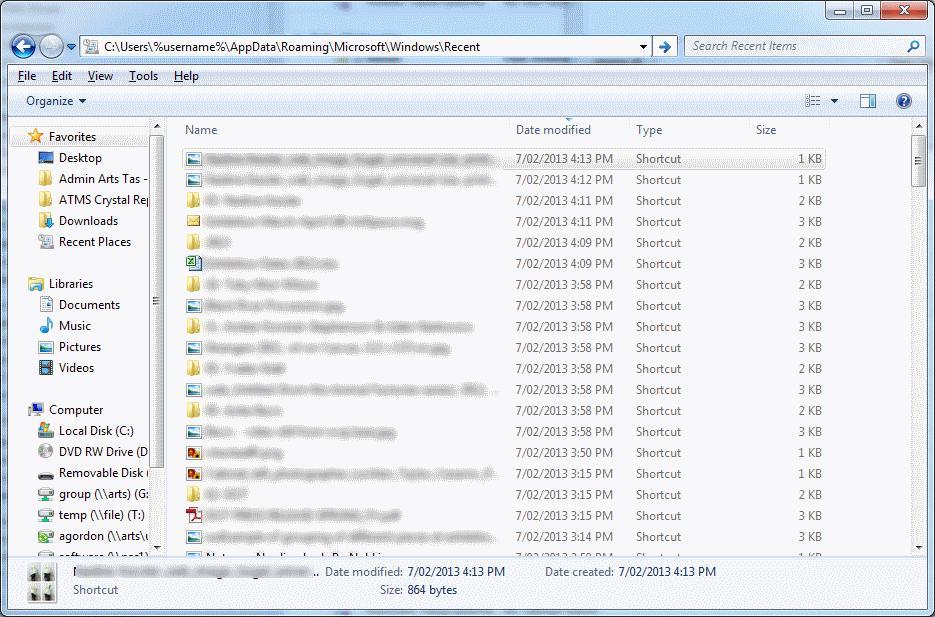Select Favorites in the navigation pane
935x617 pixels.
coord(72,137)
